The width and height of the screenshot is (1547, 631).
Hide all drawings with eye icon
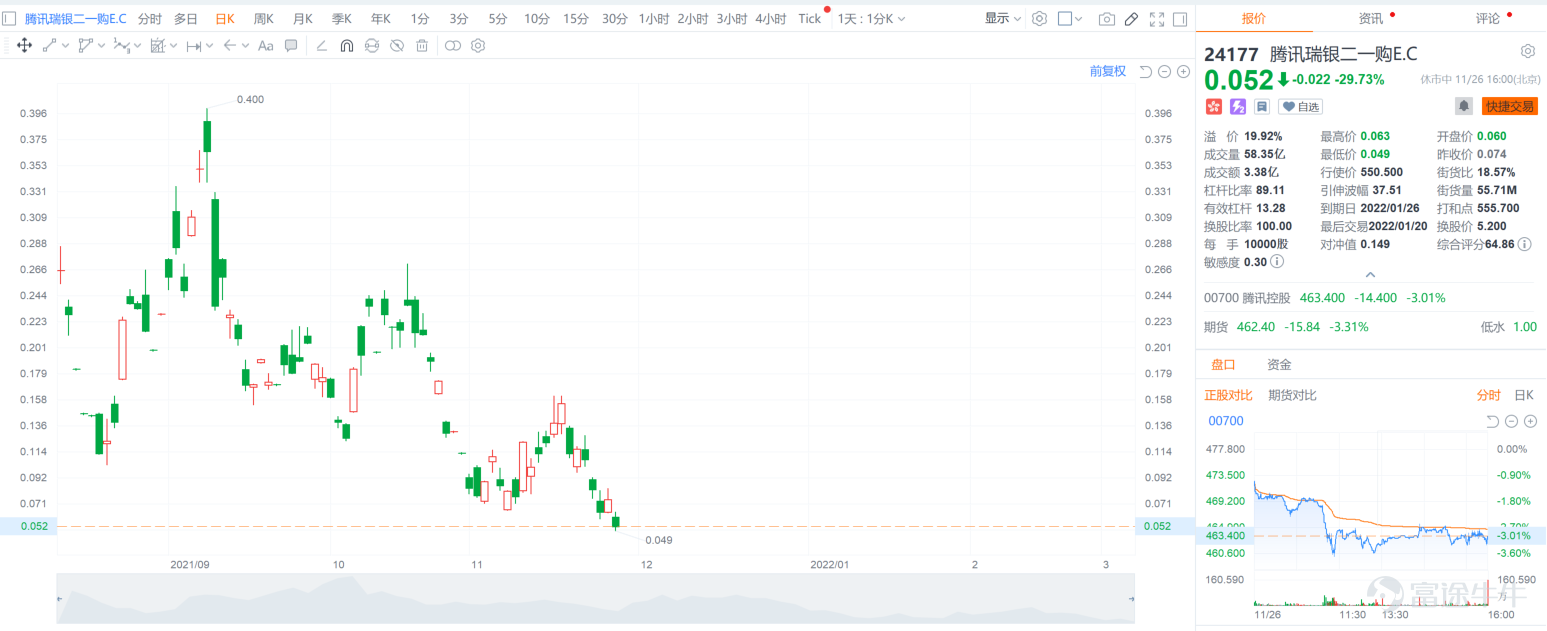[x=397, y=45]
